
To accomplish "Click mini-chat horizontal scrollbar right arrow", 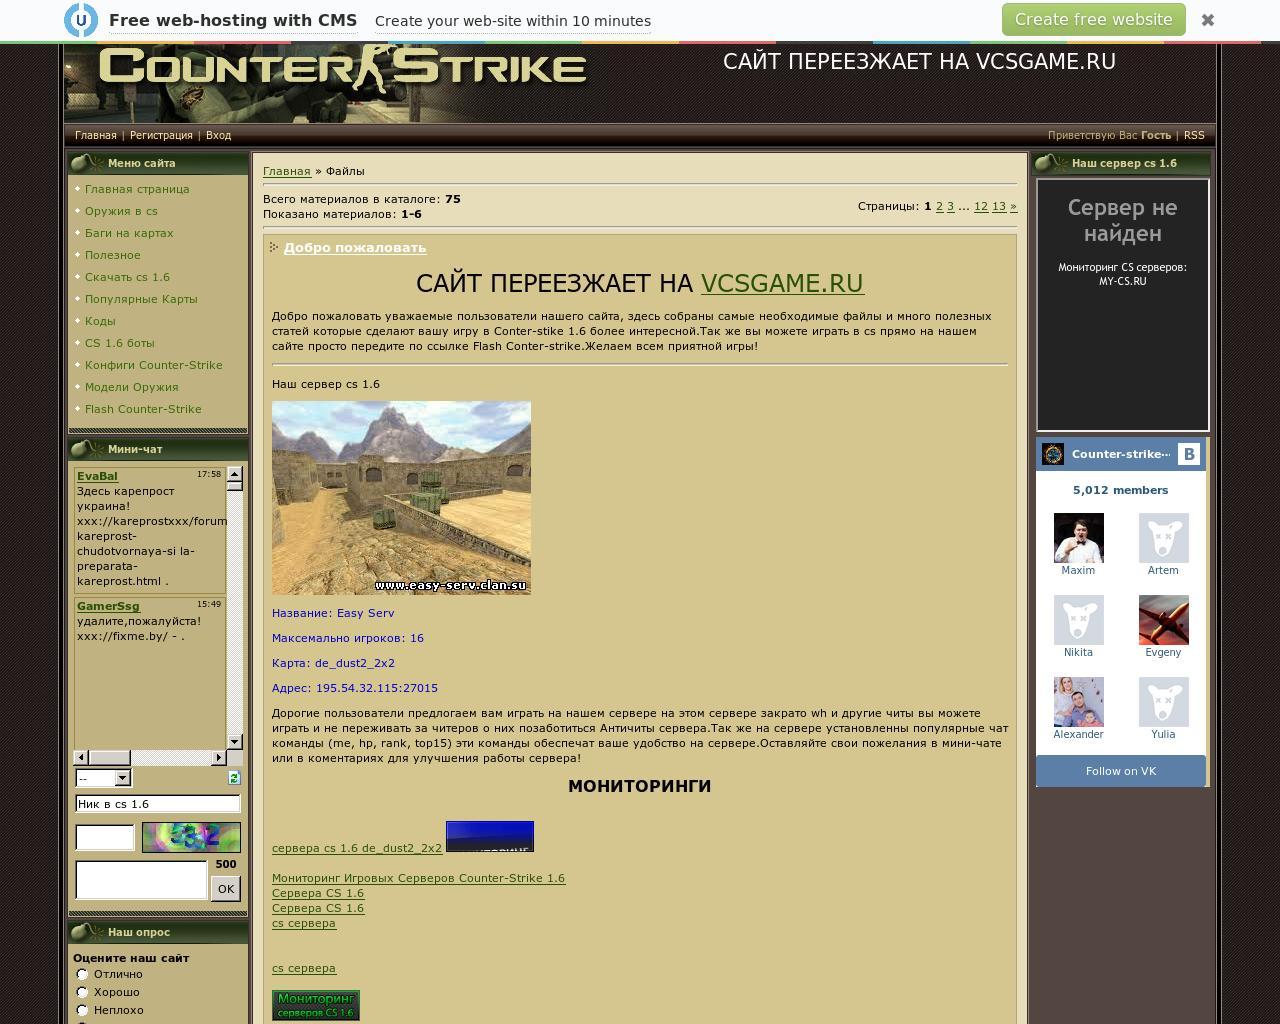I will coord(219,757).
